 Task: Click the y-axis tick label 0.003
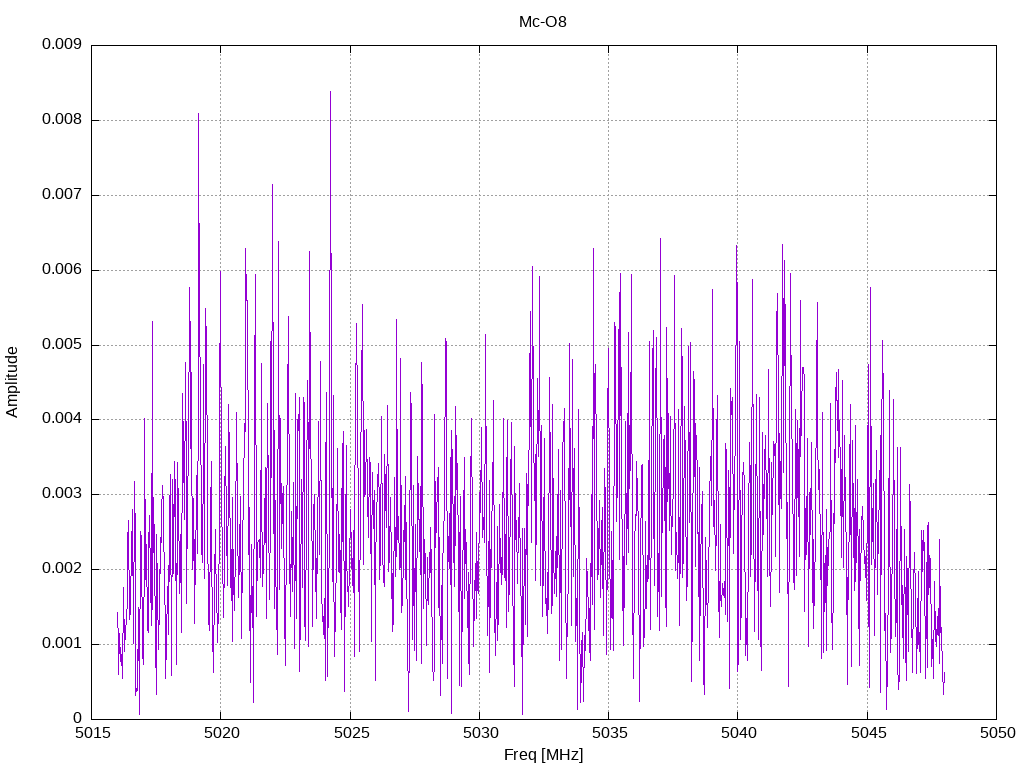tap(62, 494)
